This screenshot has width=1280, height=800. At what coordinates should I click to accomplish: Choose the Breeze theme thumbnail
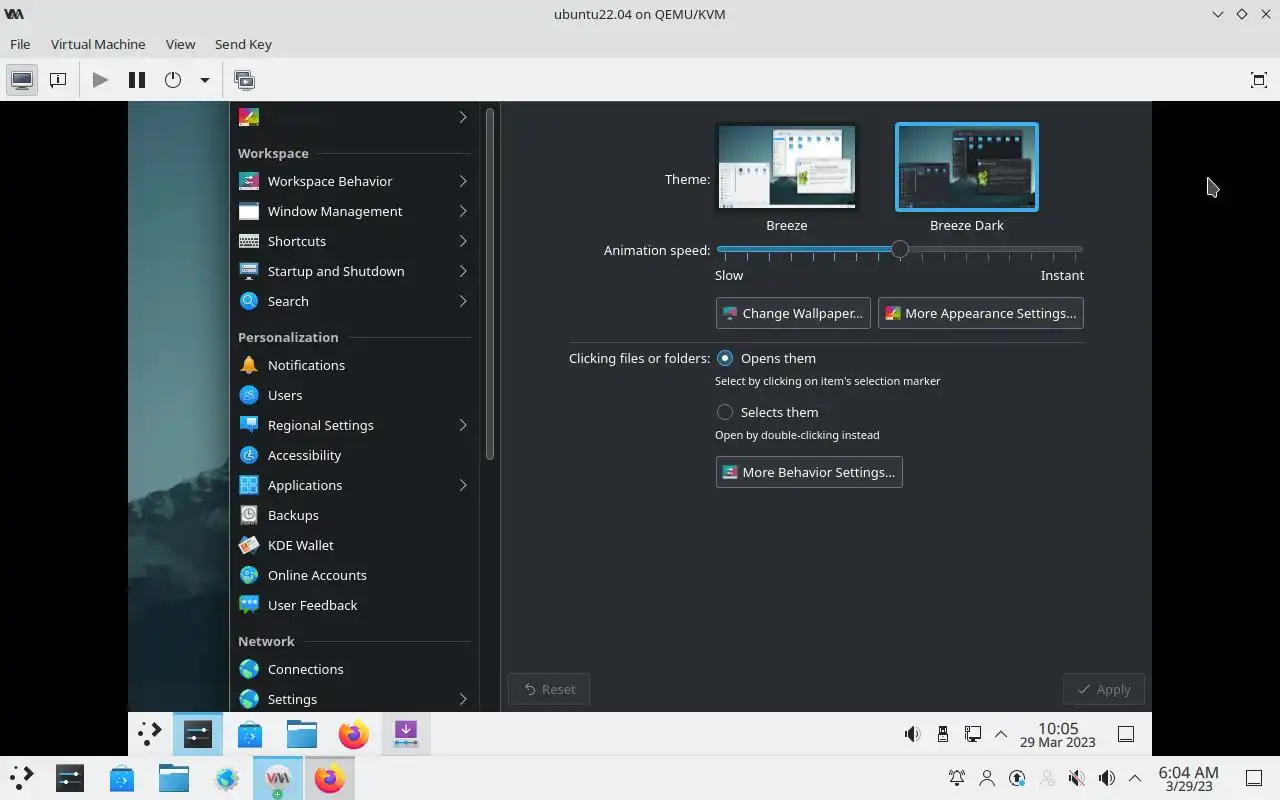[787, 167]
